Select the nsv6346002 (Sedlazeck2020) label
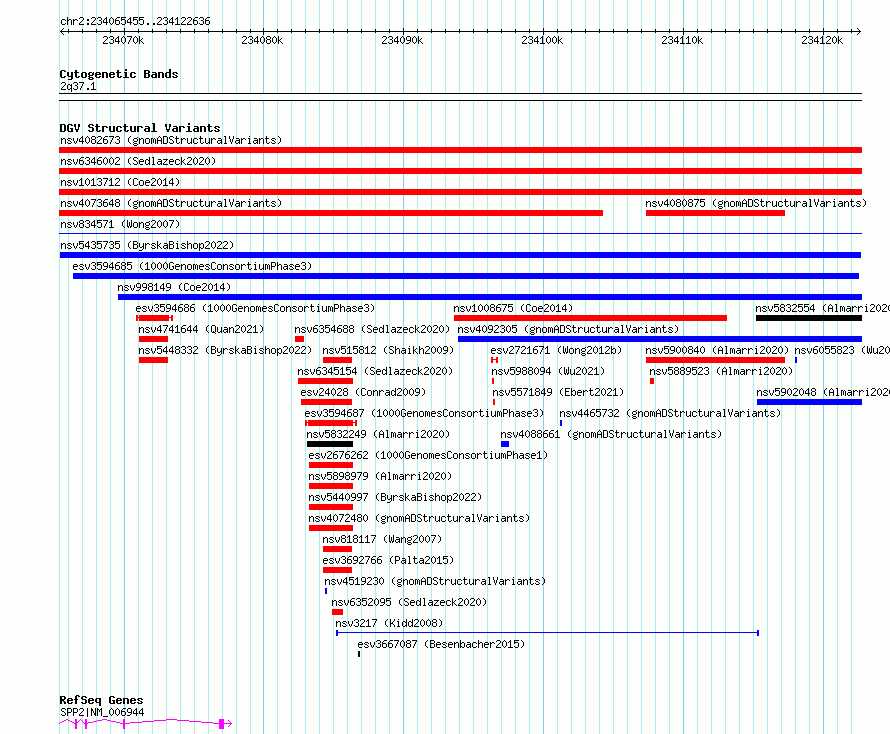The width and height of the screenshot is (890, 734). coord(138,161)
